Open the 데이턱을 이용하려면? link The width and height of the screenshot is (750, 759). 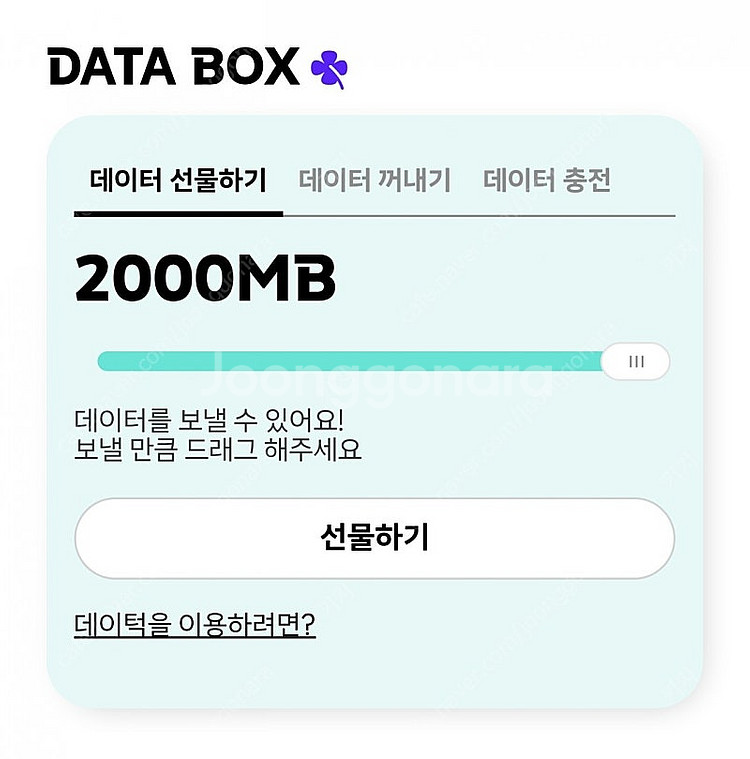click(195, 625)
